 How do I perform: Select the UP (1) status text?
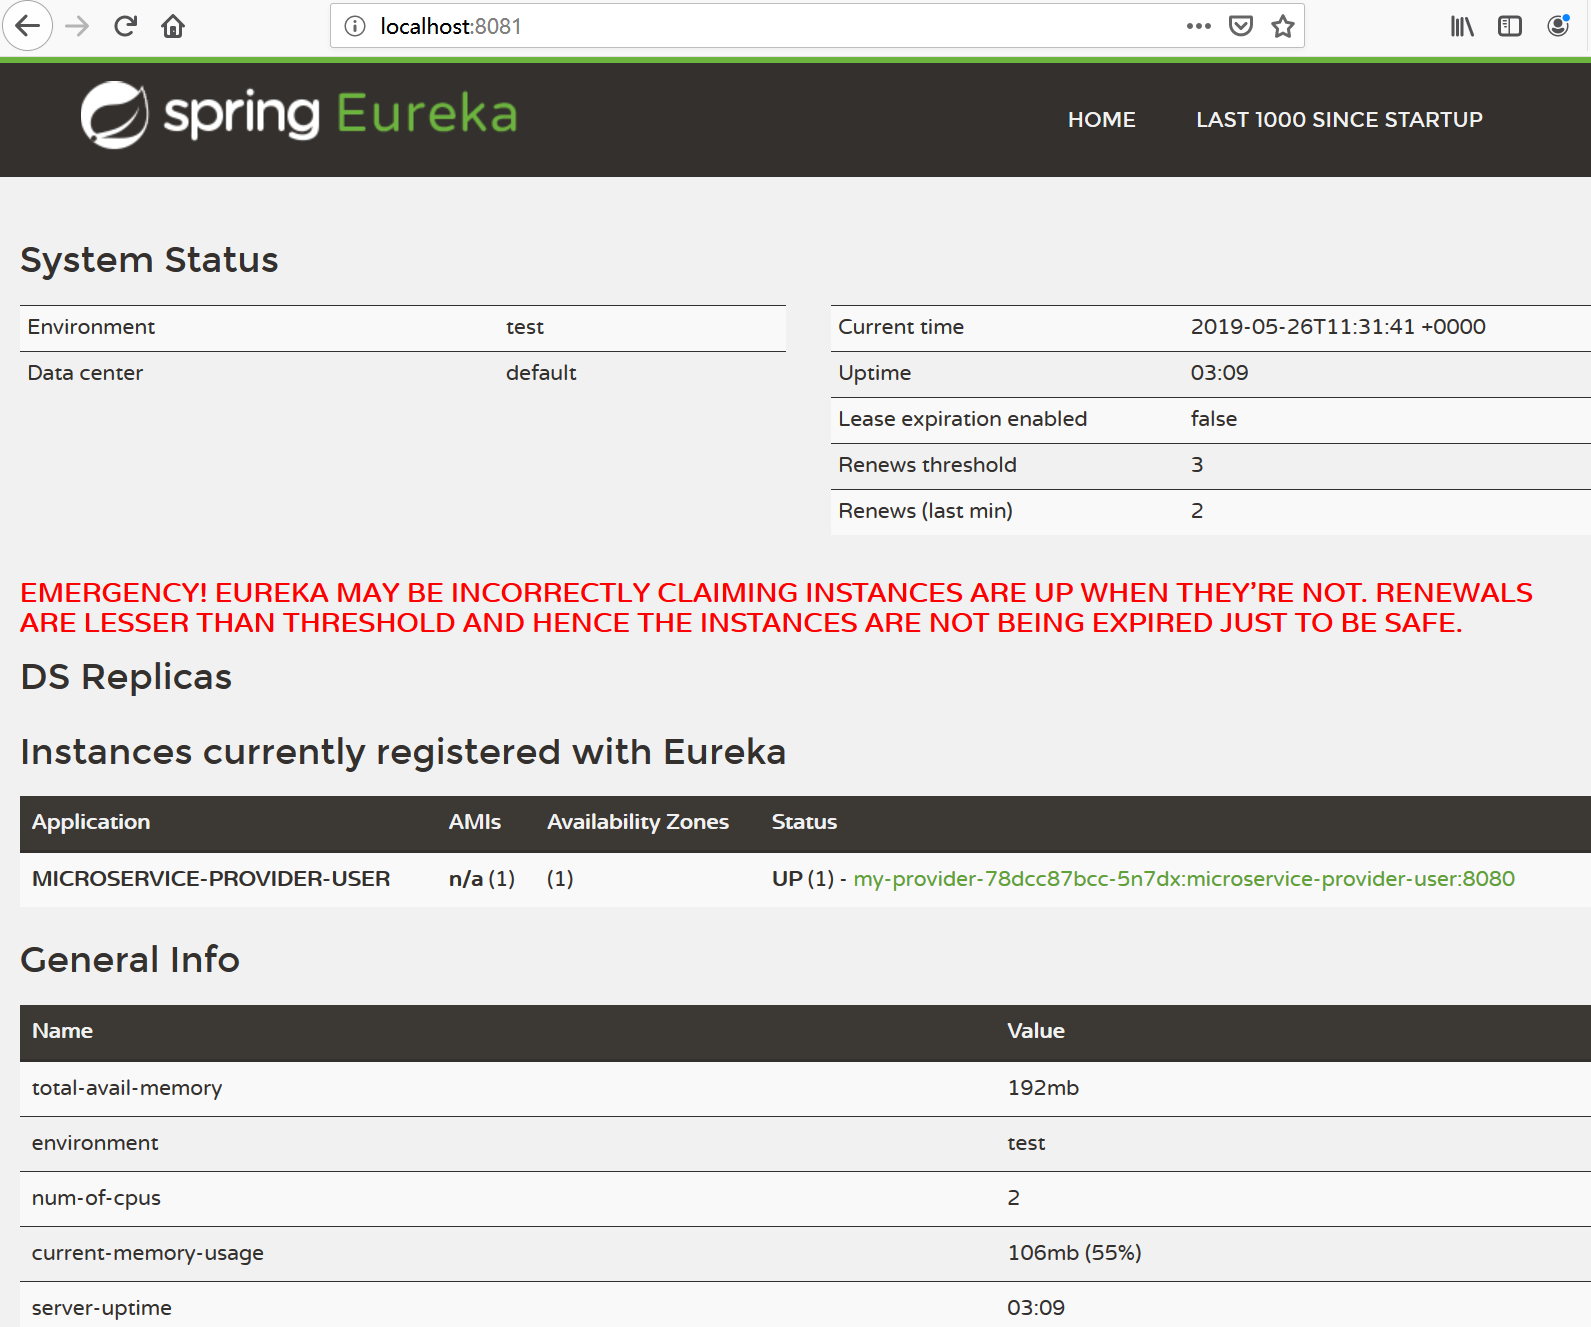(803, 879)
